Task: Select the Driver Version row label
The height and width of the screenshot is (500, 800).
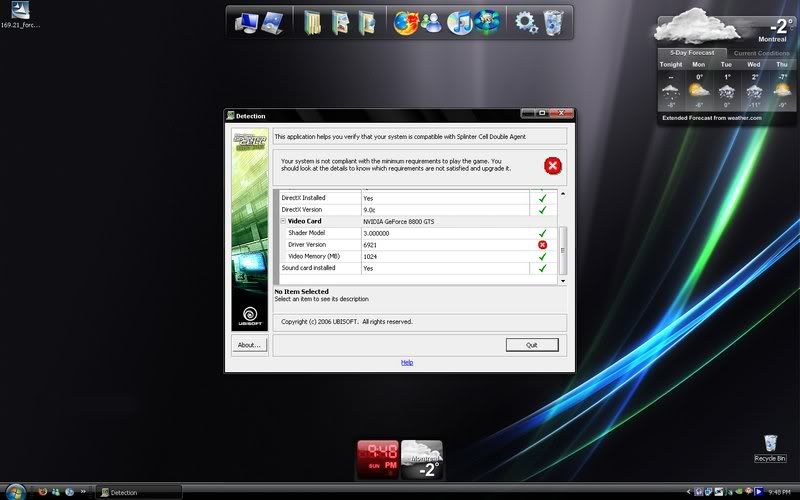Action: pos(307,244)
